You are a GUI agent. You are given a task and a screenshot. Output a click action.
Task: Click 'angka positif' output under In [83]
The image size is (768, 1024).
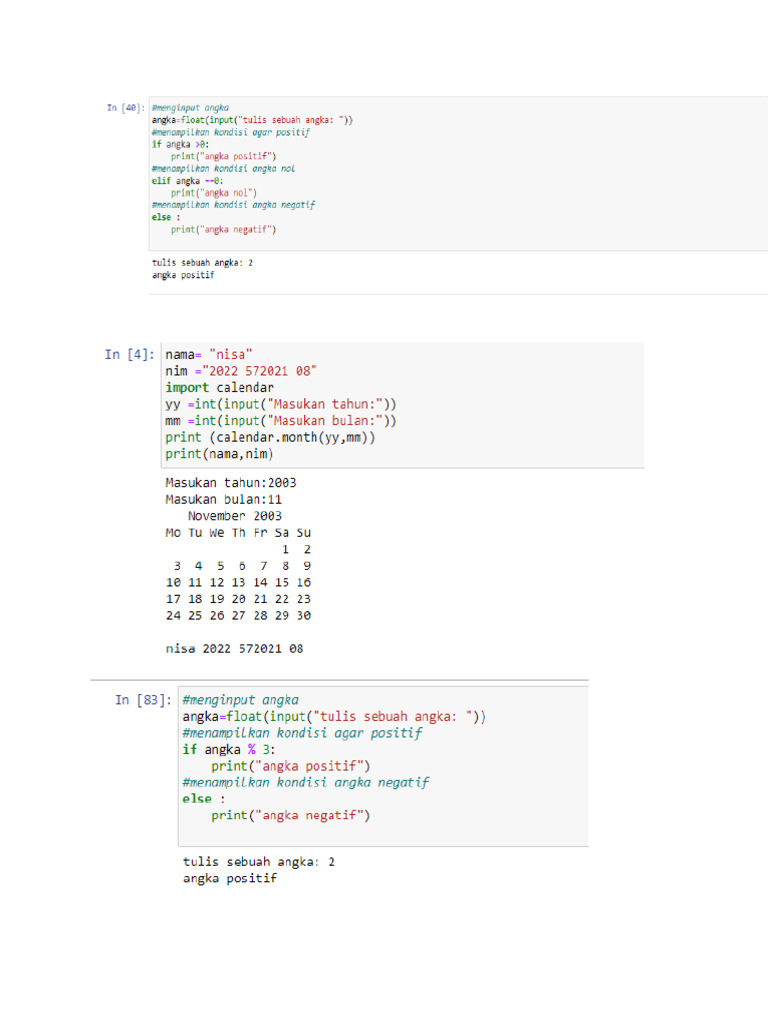[x=230, y=878]
